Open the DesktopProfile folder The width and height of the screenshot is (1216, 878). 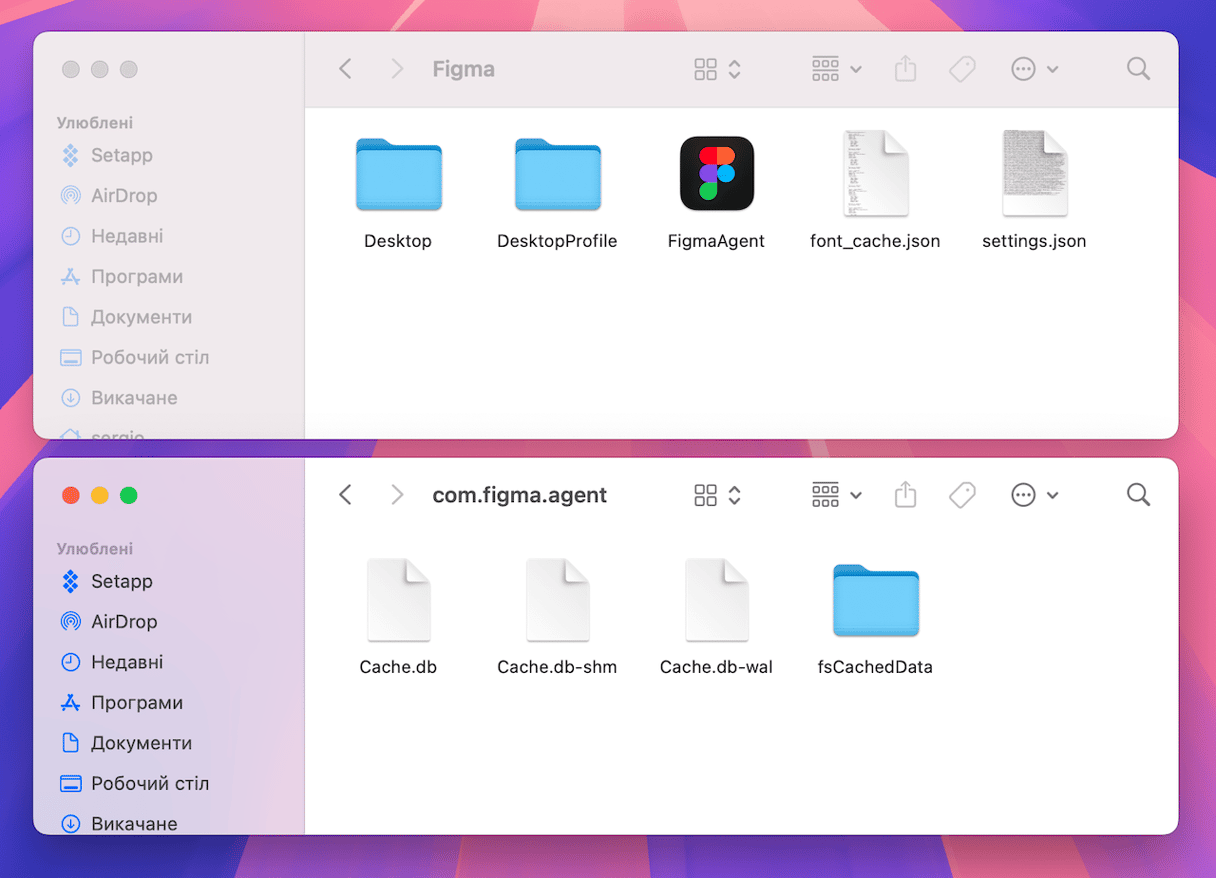pyautogui.click(x=557, y=175)
